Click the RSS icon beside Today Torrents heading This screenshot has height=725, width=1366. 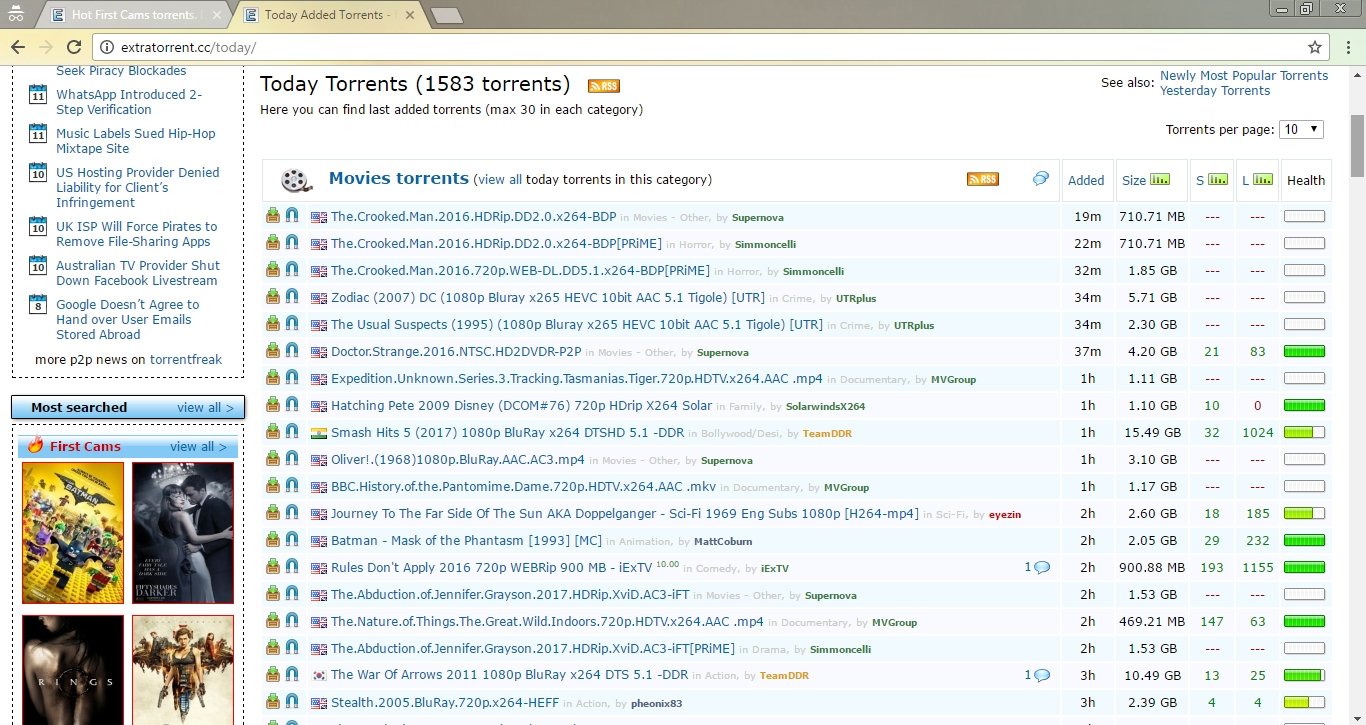(603, 86)
